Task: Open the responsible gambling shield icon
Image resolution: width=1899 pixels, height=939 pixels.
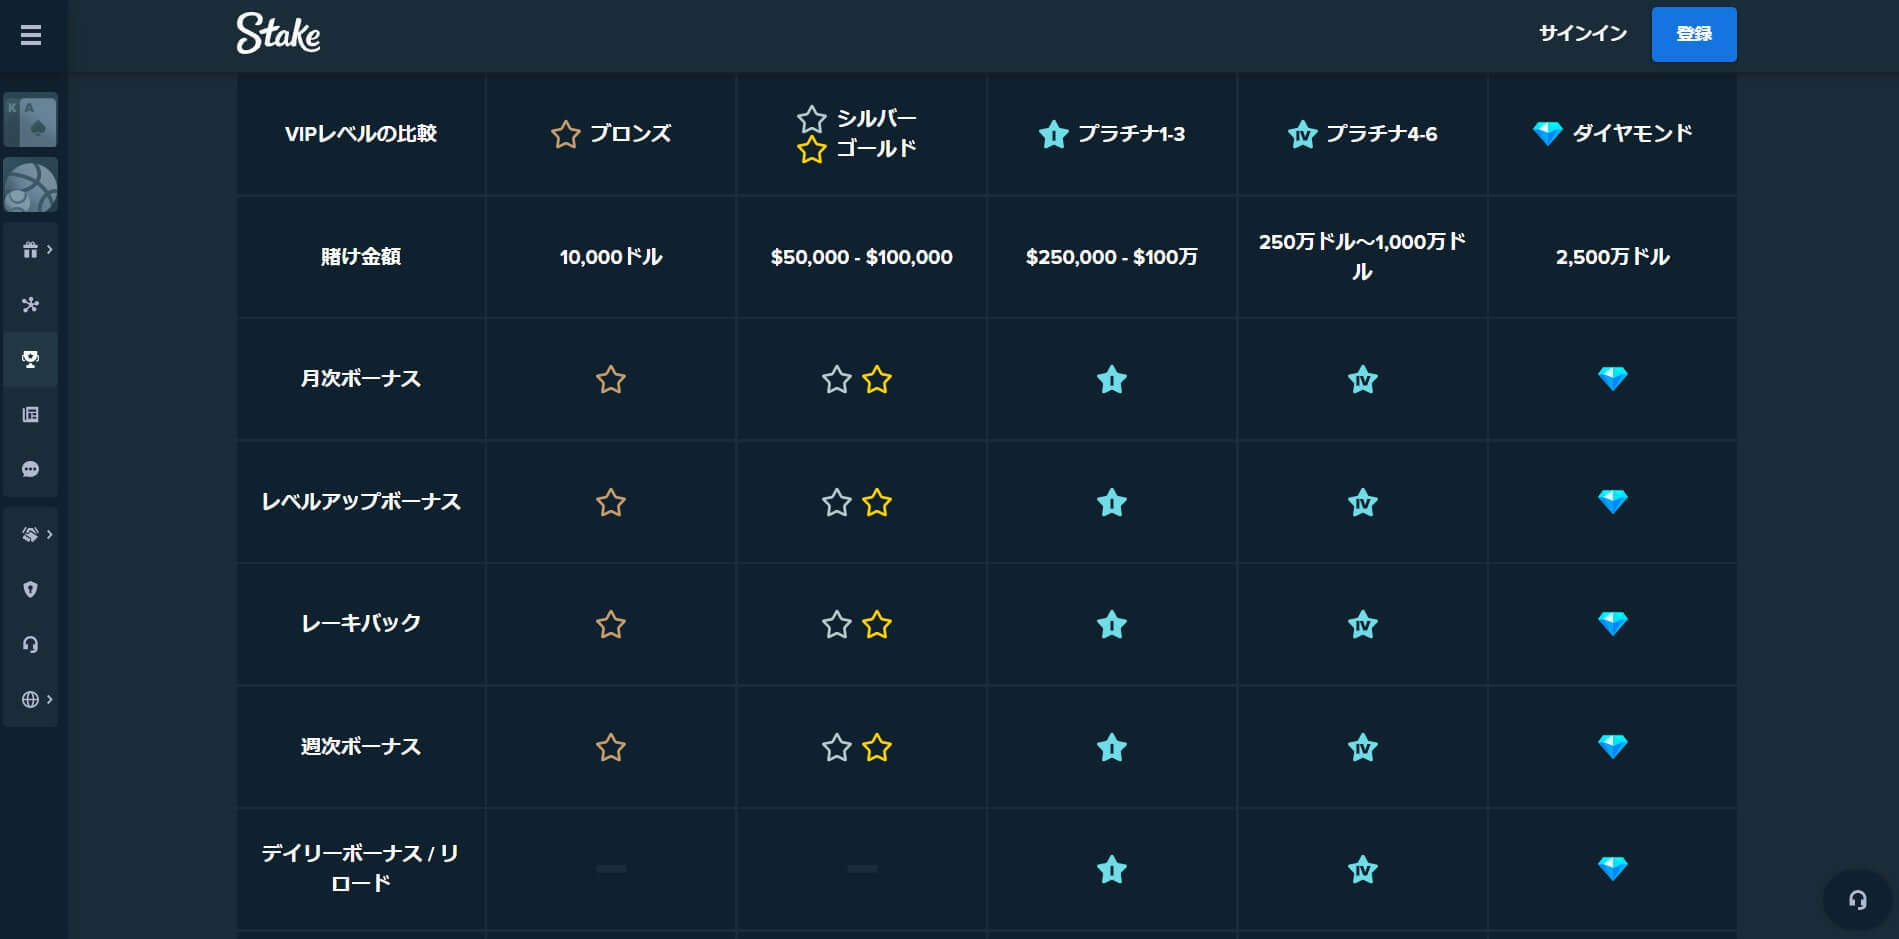Action: [x=31, y=590]
